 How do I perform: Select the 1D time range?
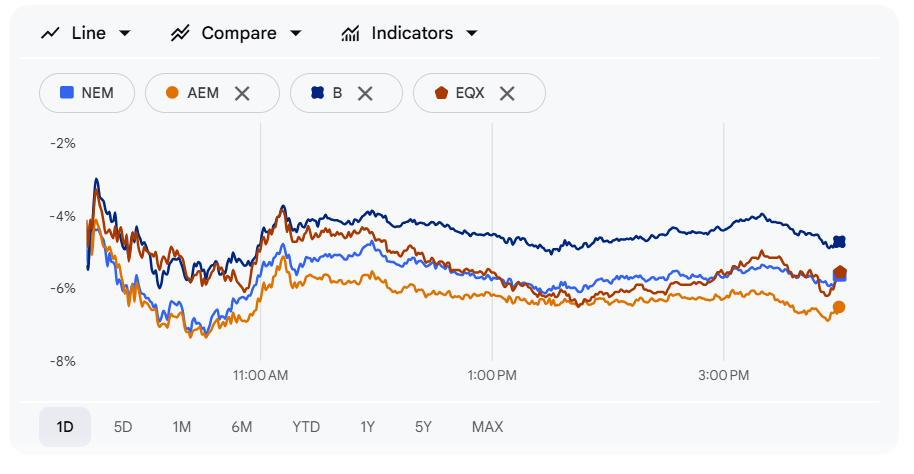pos(65,427)
